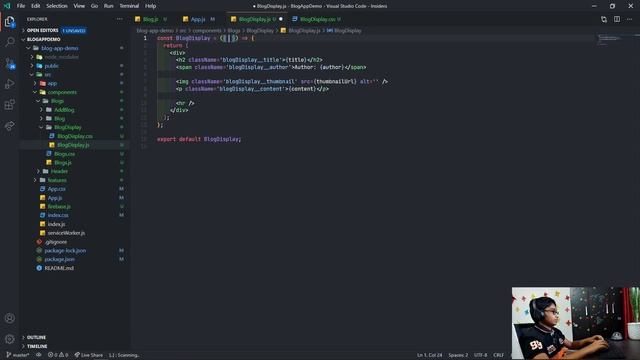The width and height of the screenshot is (640, 360).
Task: Place cursor on export default BlogDisplay line
Action: 199,139
